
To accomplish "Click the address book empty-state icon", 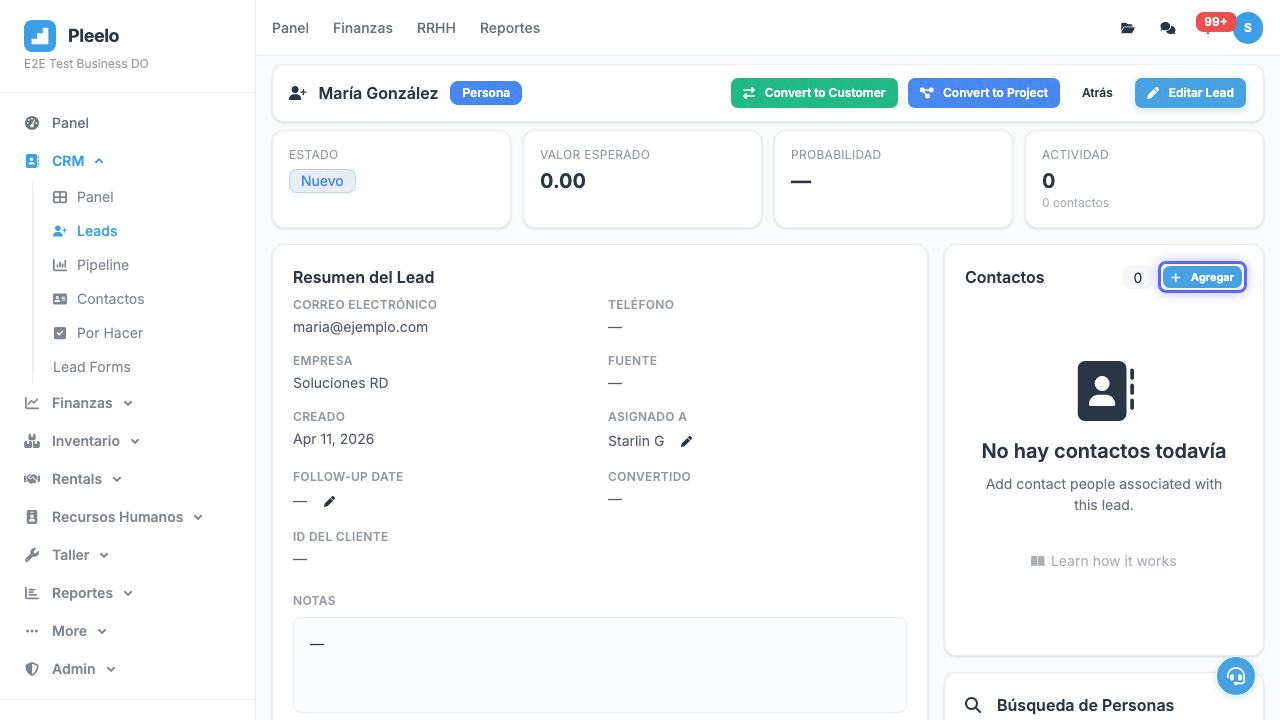I will point(1105,391).
